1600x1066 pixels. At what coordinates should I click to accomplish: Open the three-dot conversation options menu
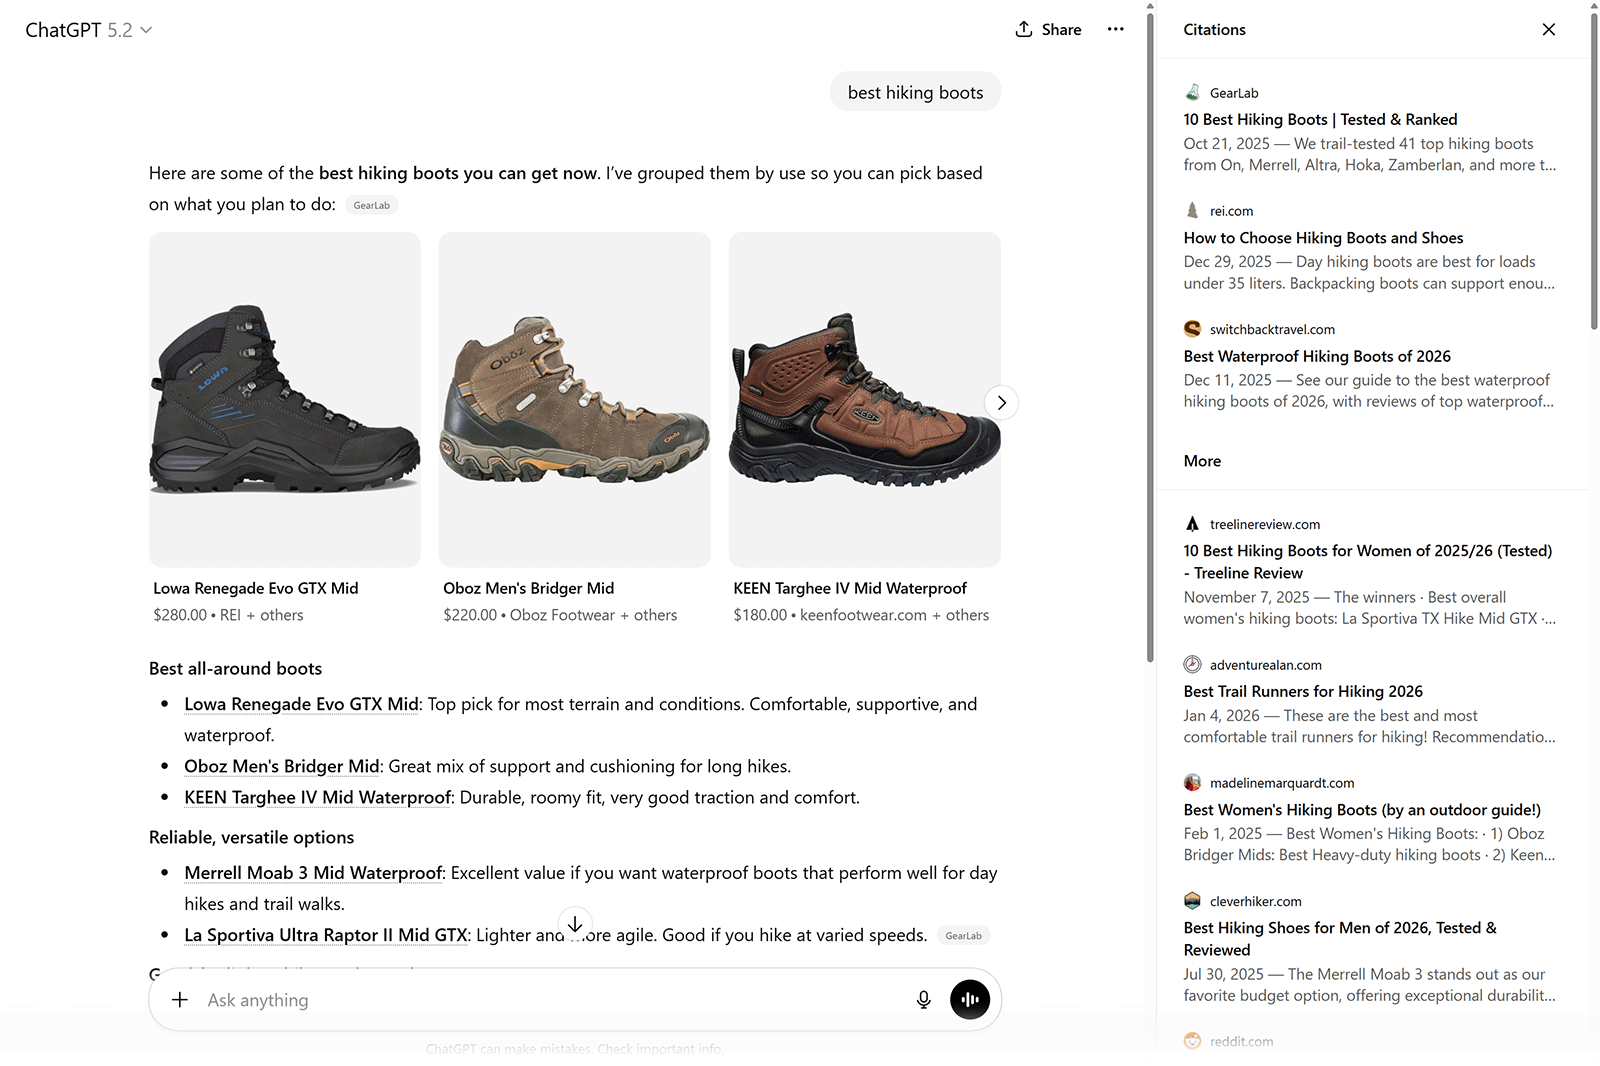tap(1115, 29)
